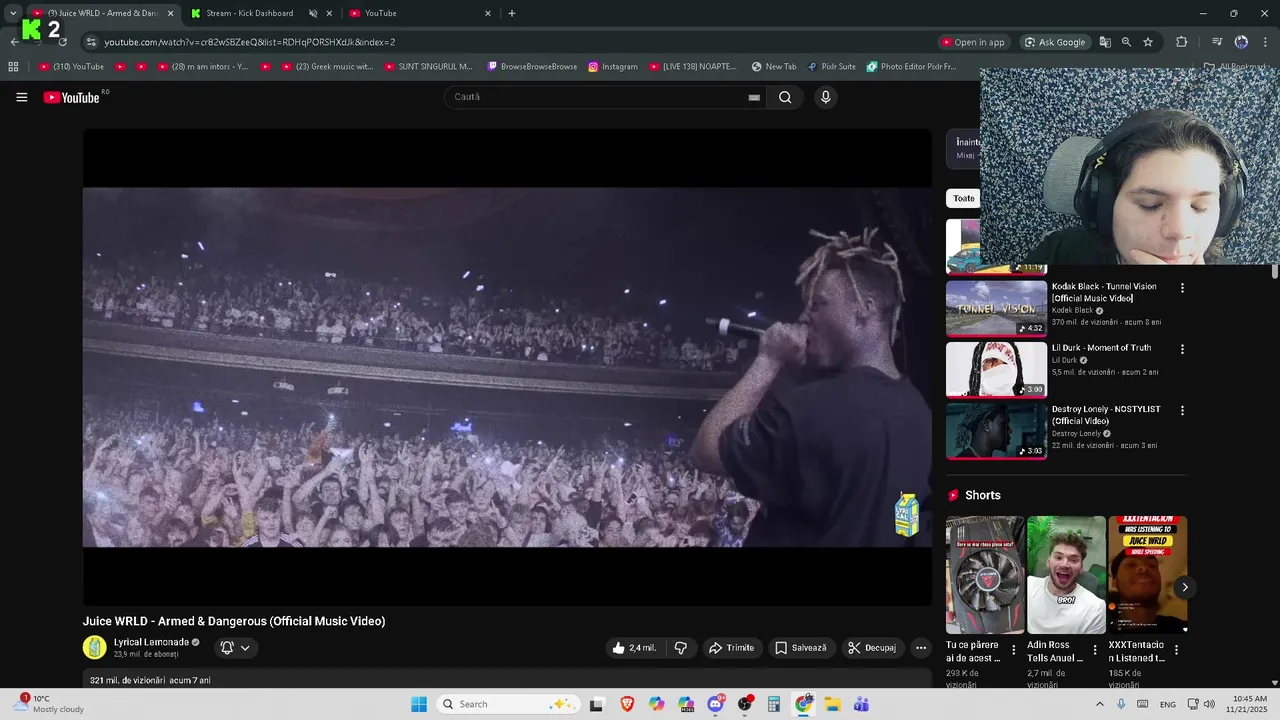Open the options menu for the Adin Ross short
Screen dimensions: 1280x720
pos(1095,650)
